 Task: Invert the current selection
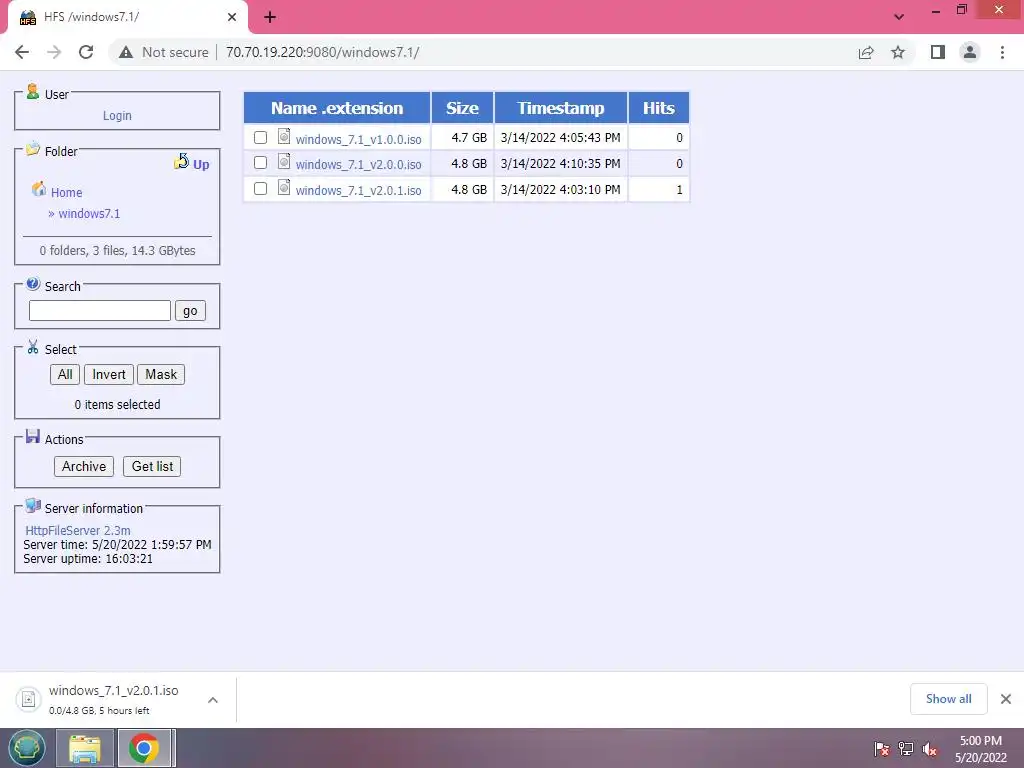coord(108,374)
